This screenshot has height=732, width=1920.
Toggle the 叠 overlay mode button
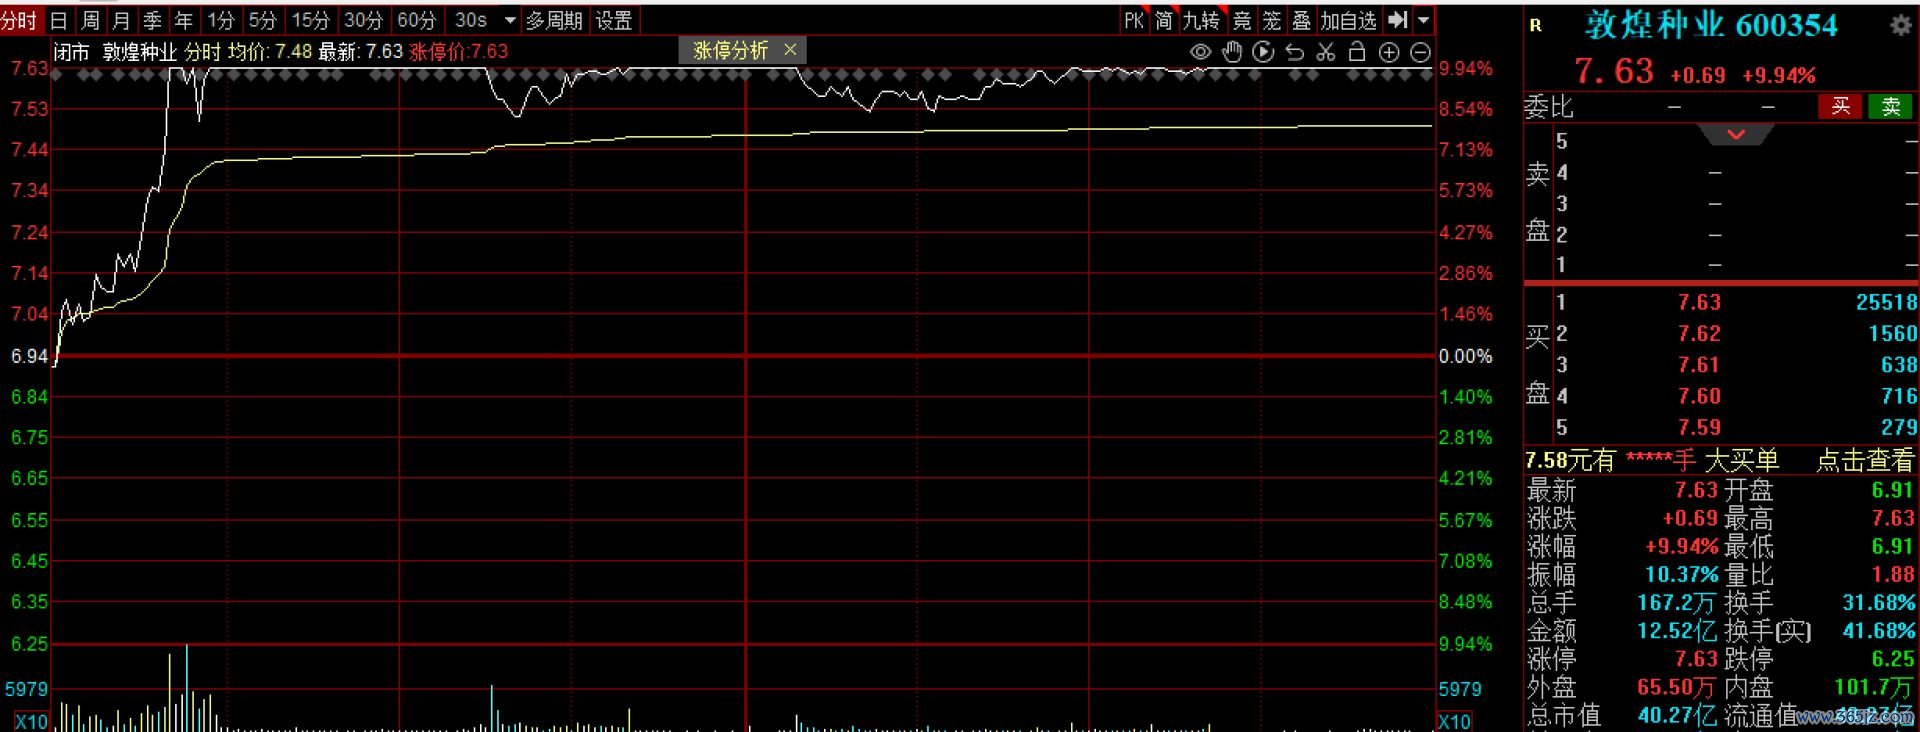[x=1301, y=20]
